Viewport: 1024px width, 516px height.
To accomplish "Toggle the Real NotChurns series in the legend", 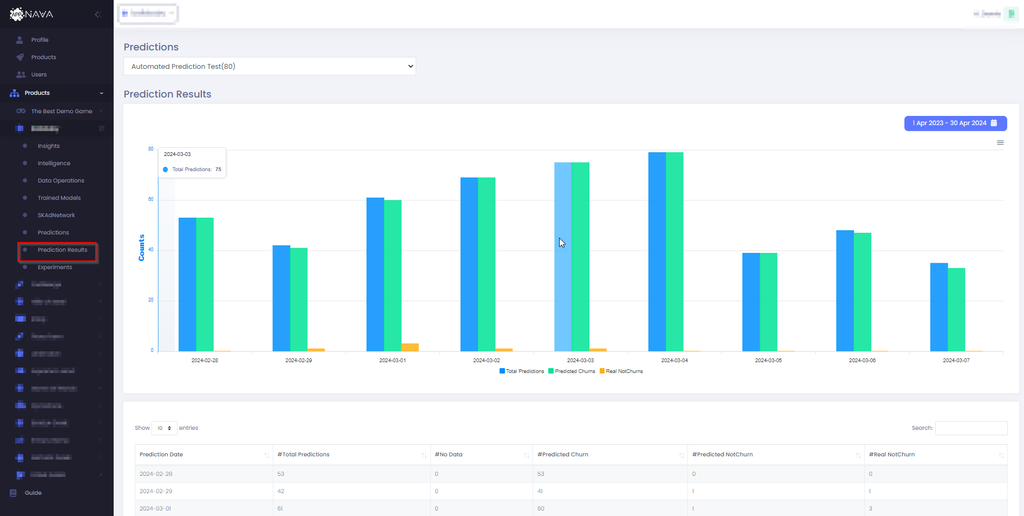I will point(621,371).
